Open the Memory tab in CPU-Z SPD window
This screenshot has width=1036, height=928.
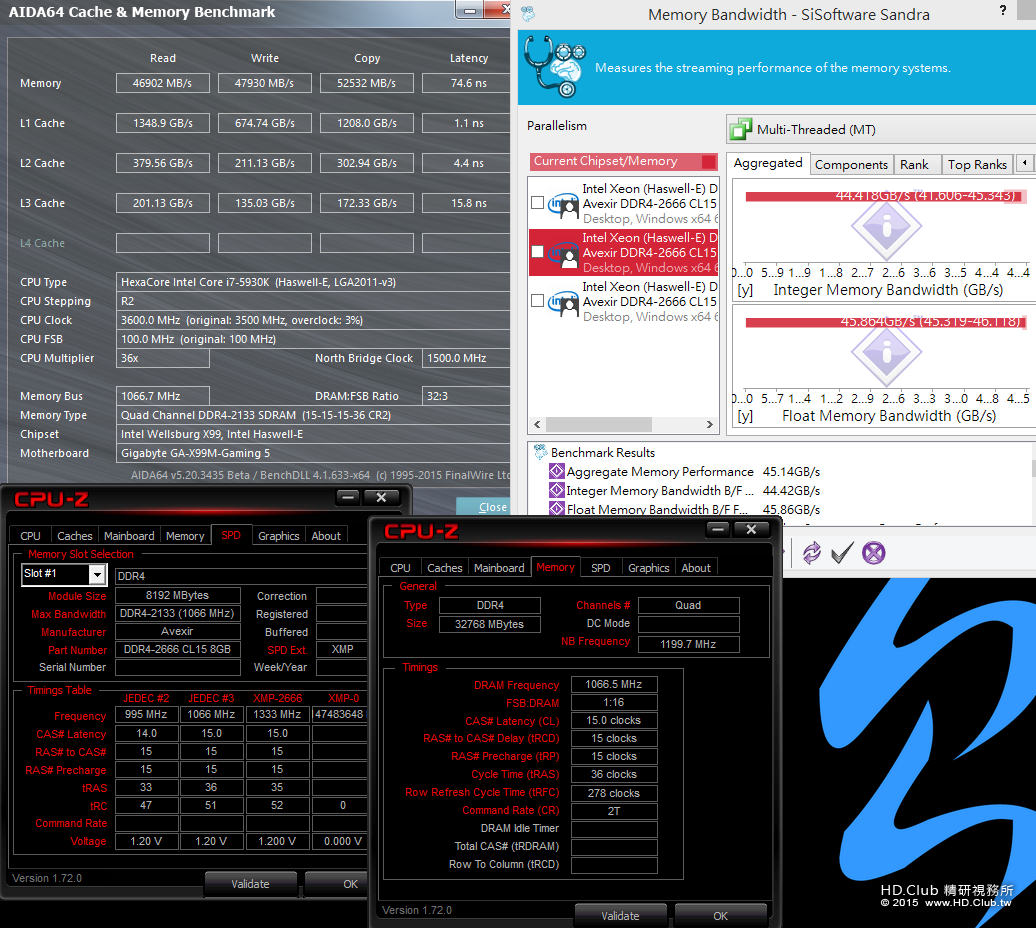click(185, 536)
